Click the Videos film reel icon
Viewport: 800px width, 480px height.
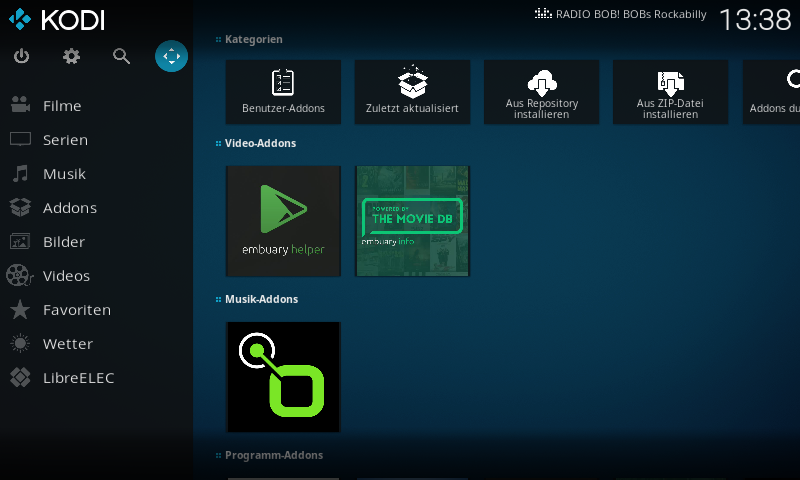click(x=19, y=275)
